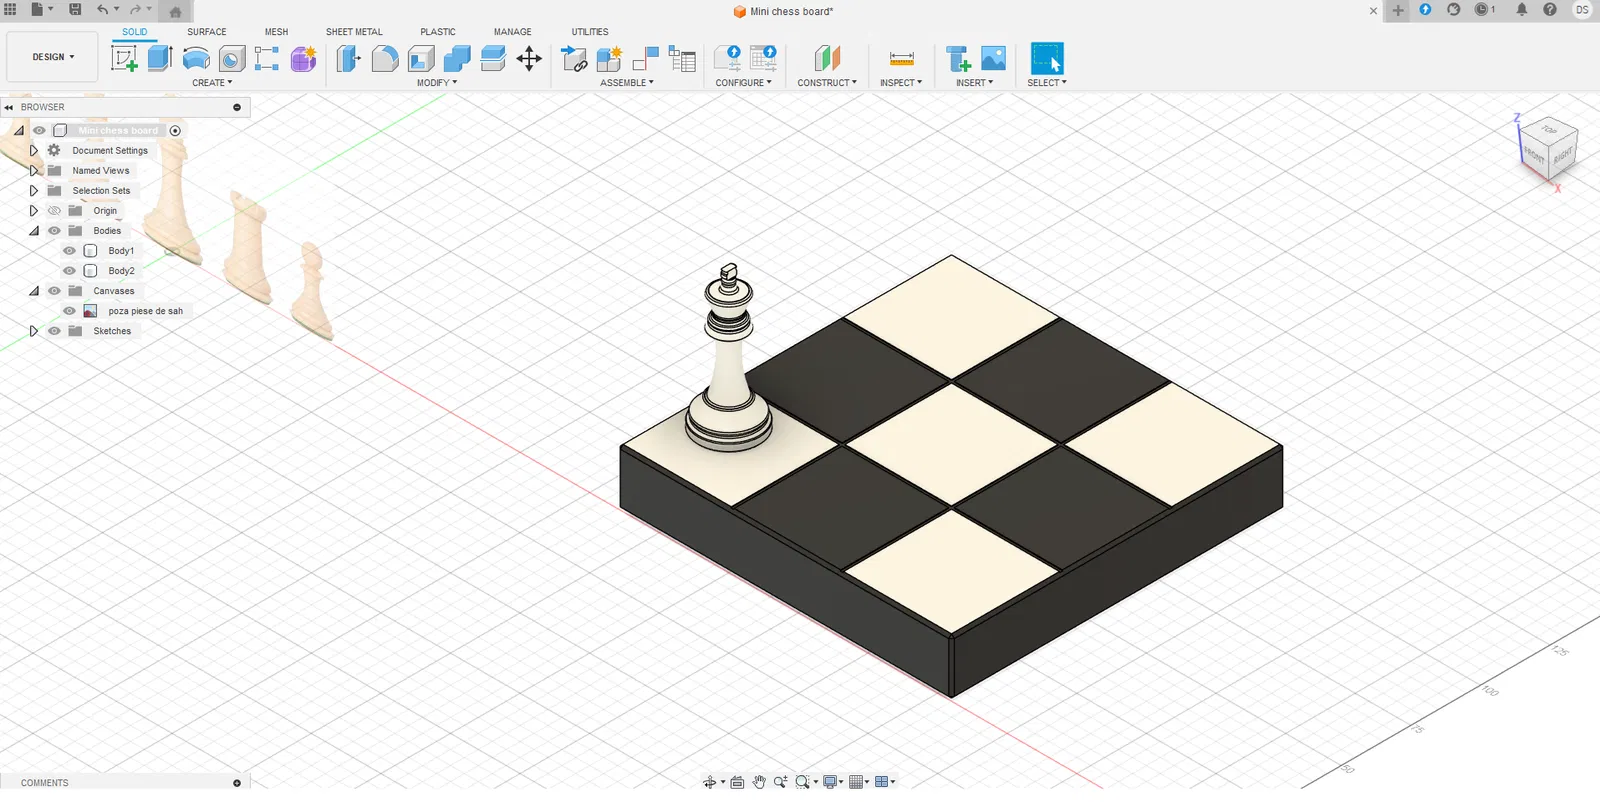Switch to the SURFACE tab

207,32
